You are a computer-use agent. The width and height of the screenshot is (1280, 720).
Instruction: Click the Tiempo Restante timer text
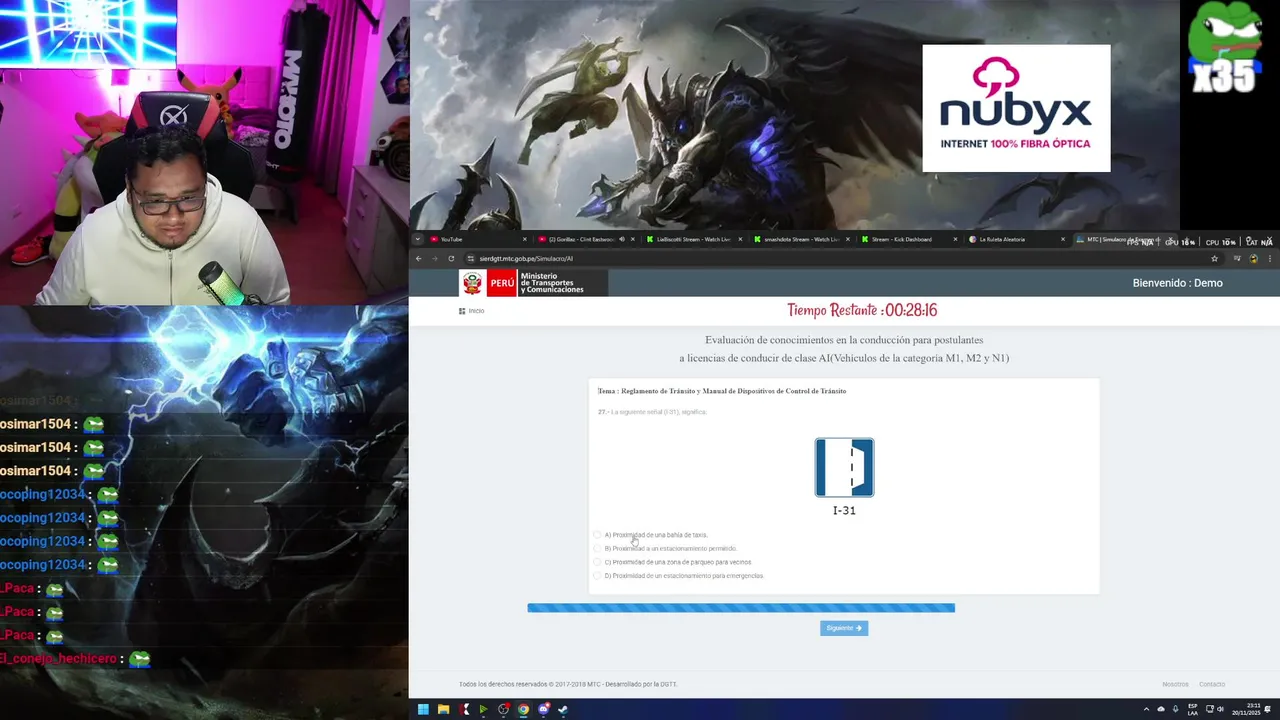[x=862, y=311]
